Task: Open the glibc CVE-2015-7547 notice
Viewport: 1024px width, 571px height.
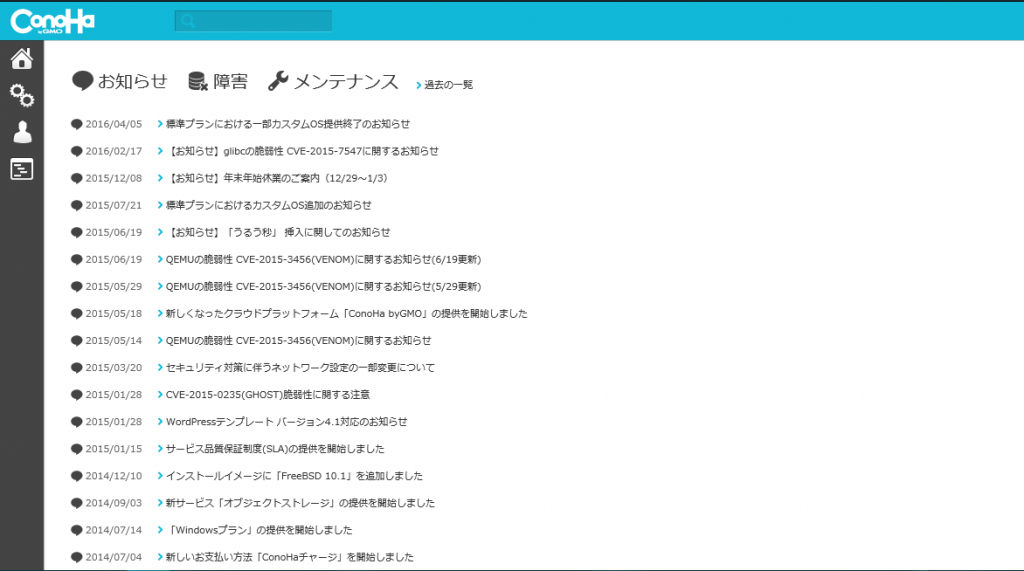Action: coord(302,151)
